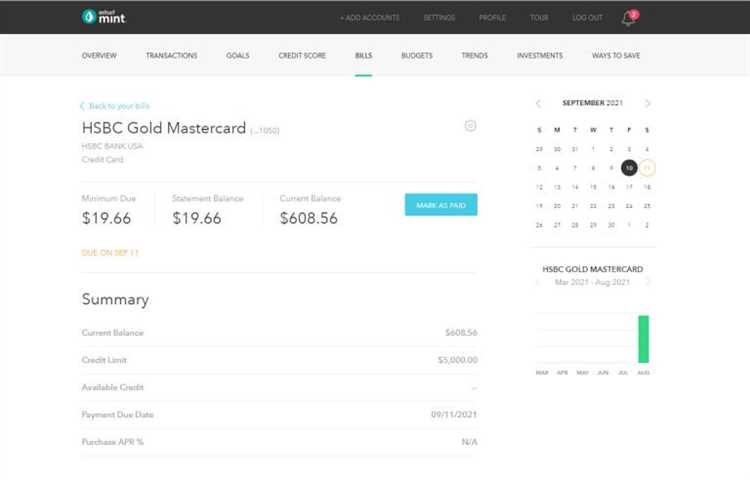Open Add Accounts link
The width and height of the screenshot is (750, 480).
[370, 18]
